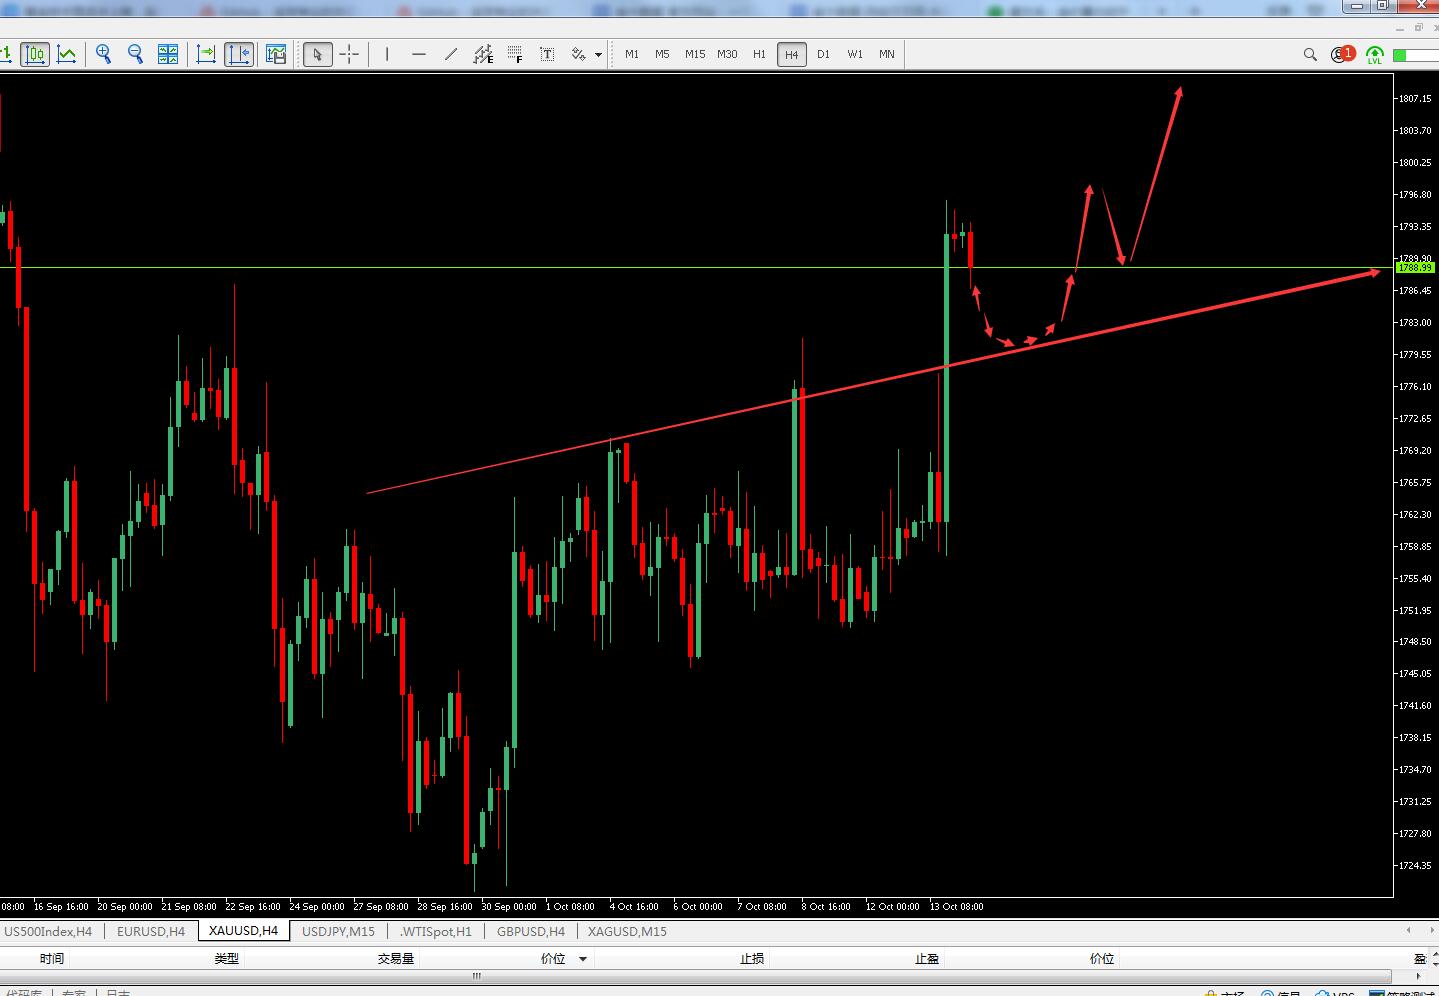
Task: Switch the chart to the M5 timeframe
Action: tap(662, 54)
